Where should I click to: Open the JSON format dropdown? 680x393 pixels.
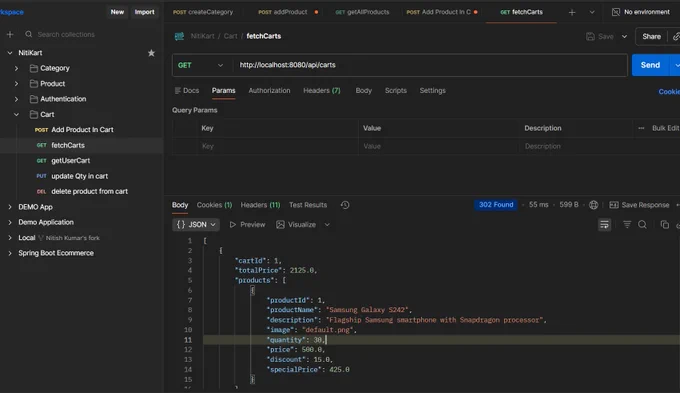196,225
